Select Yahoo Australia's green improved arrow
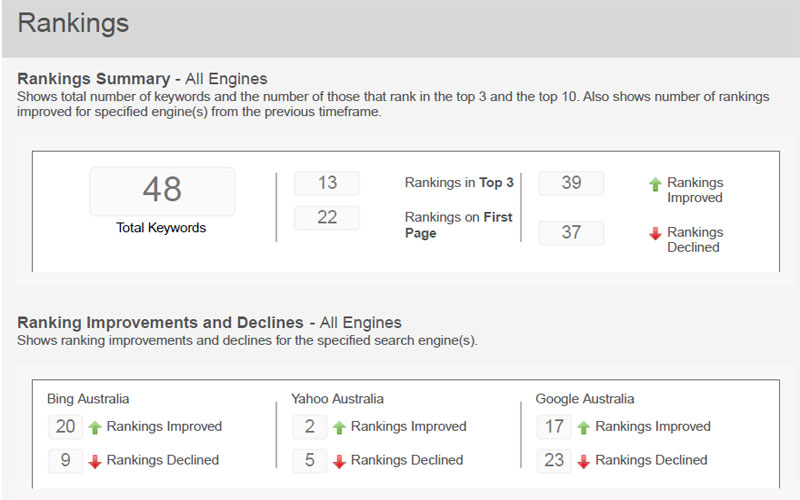Screen dimensions: 800x500 [339, 427]
